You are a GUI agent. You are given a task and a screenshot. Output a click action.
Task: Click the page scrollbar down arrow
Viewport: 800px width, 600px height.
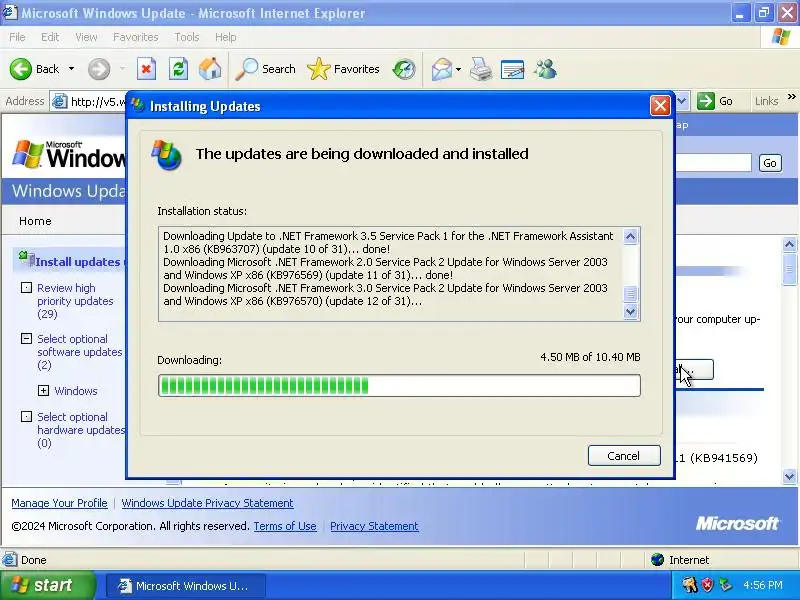coord(789,477)
